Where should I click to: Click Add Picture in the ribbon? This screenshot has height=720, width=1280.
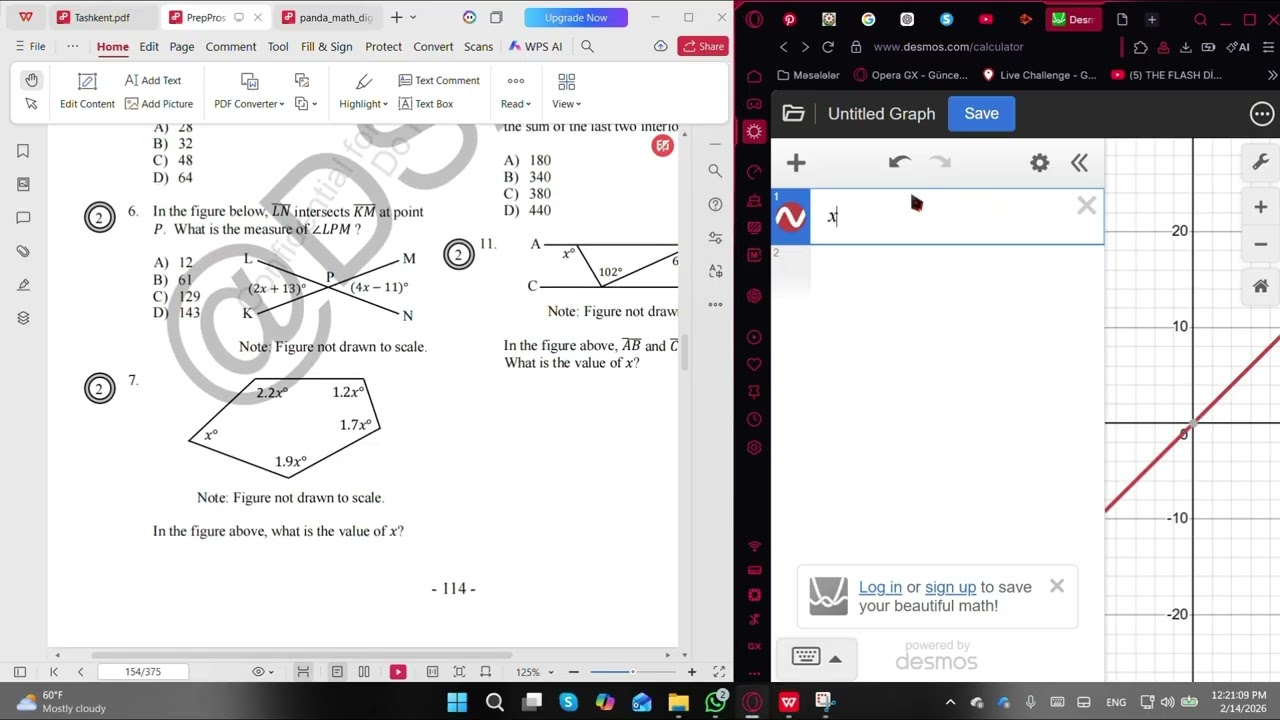[159, 104]
